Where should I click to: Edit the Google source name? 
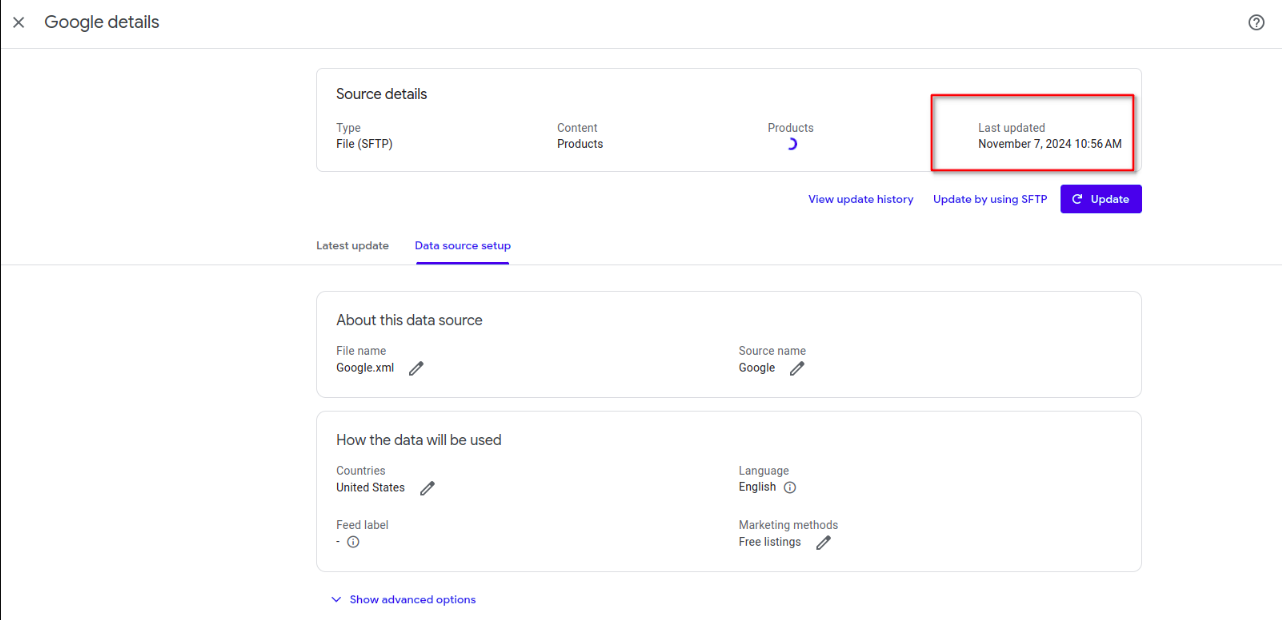click(797, 368)
